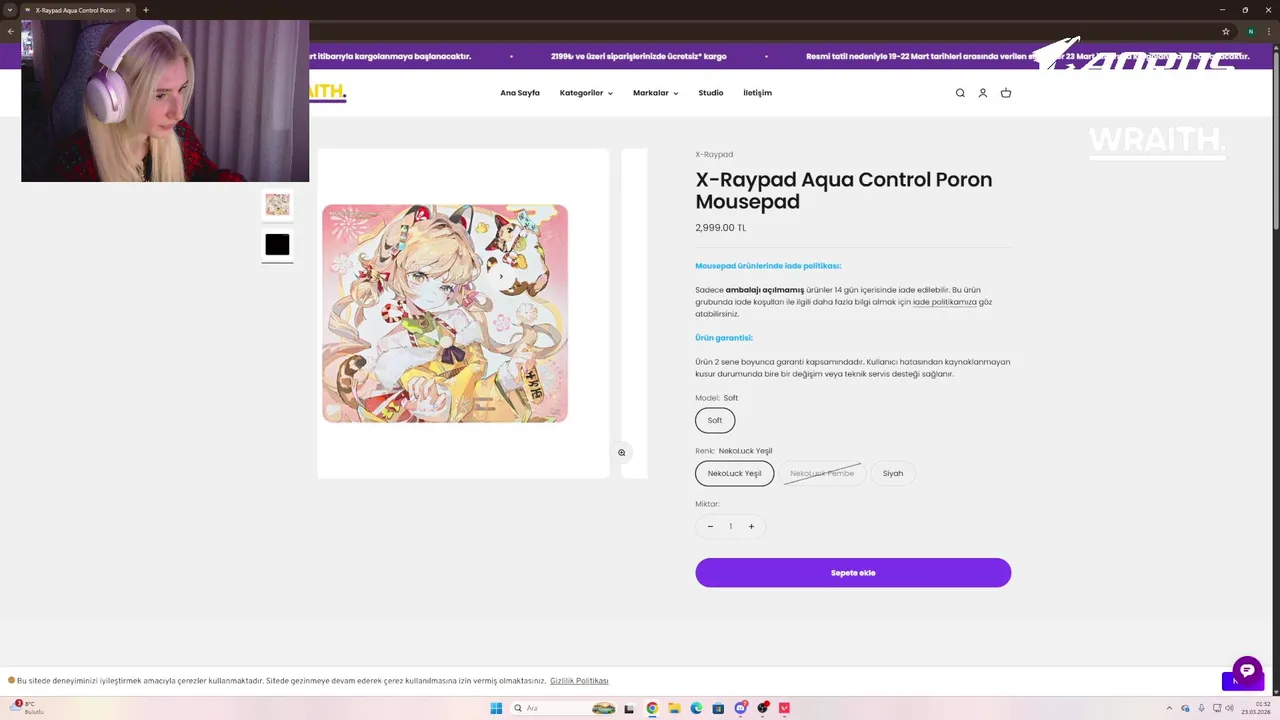Open the account login icon
1280x720 pixels.
pyautogui.click(x=983, y=93)
